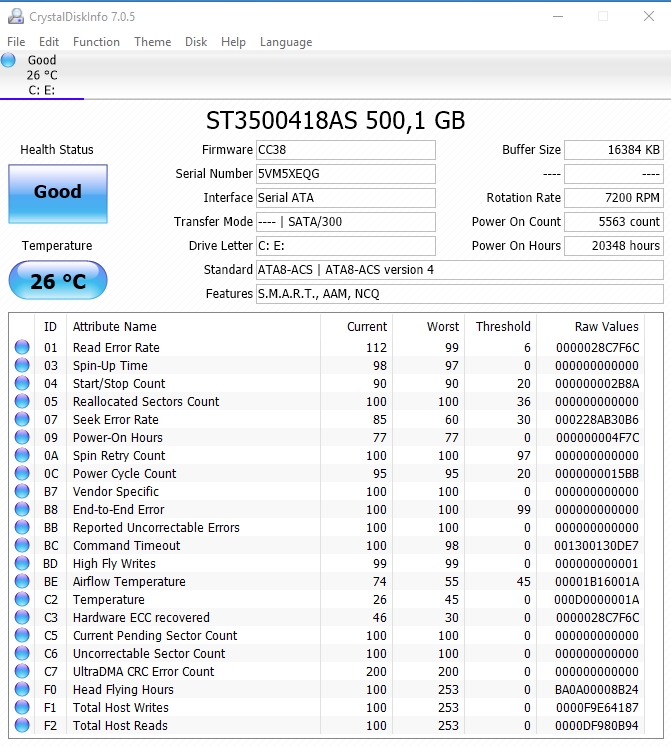Click the status orb for Head Flying Hours
Screen dimensions: 671x746
[x=22, y=689]
